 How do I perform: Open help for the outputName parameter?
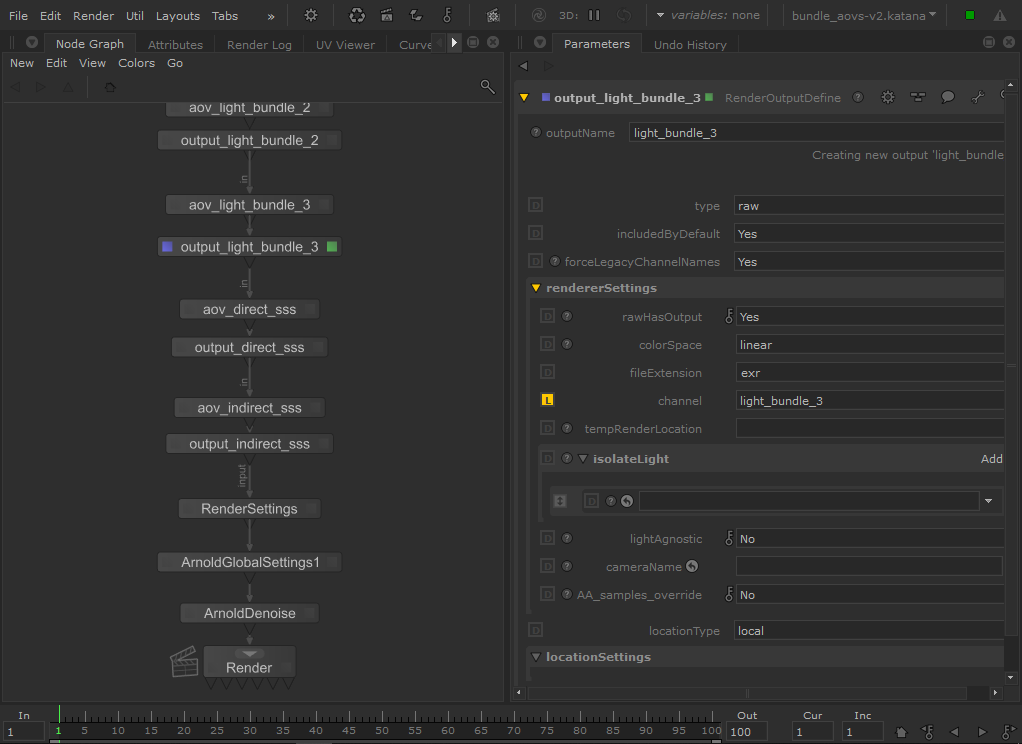[x=536, y=133]
